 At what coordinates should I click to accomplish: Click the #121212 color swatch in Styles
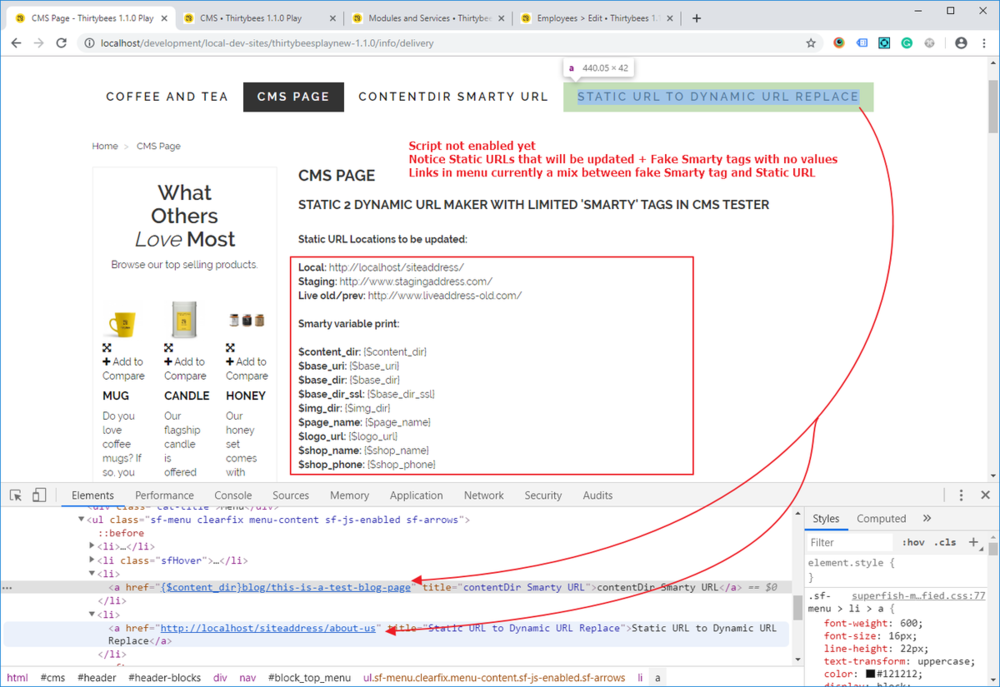coord(871,674)
